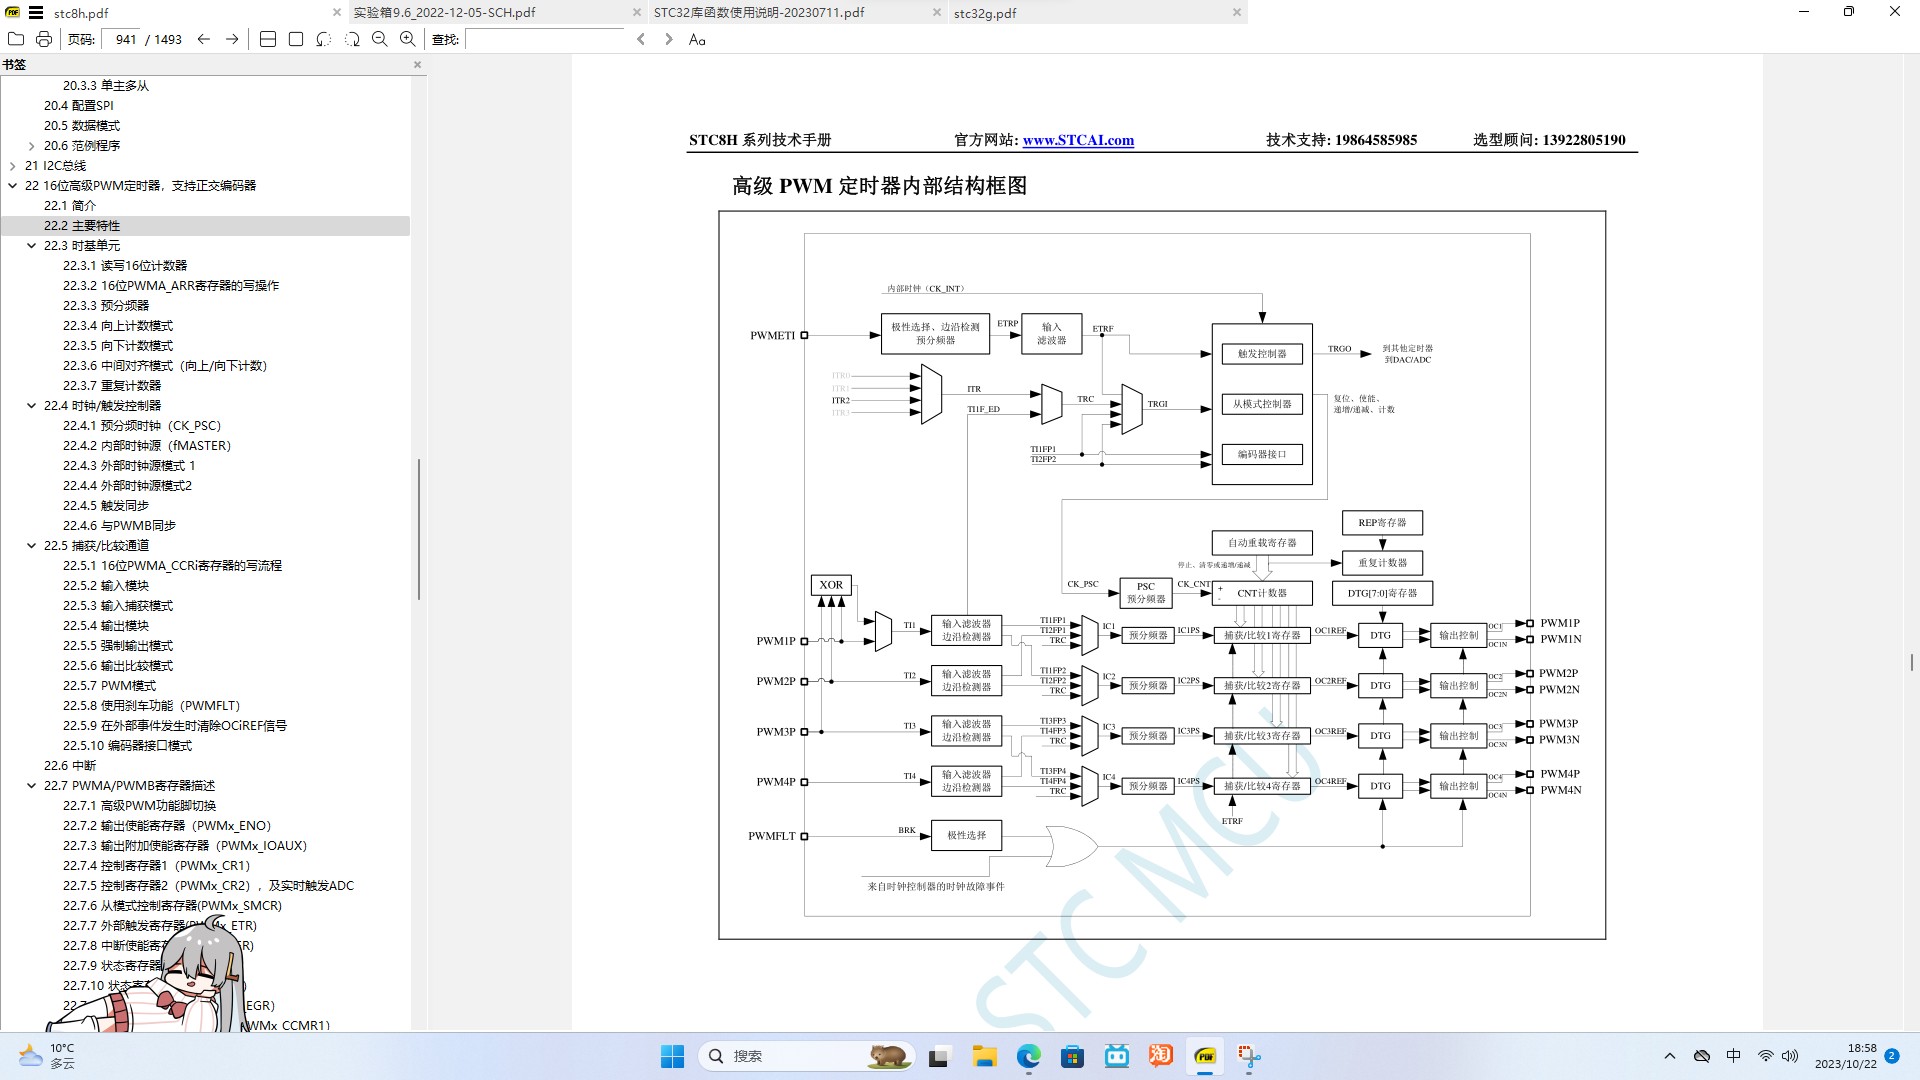Open bookmark 22.5.7 PWM模式
1920x1080 pixels.
(x=109, y=686)
